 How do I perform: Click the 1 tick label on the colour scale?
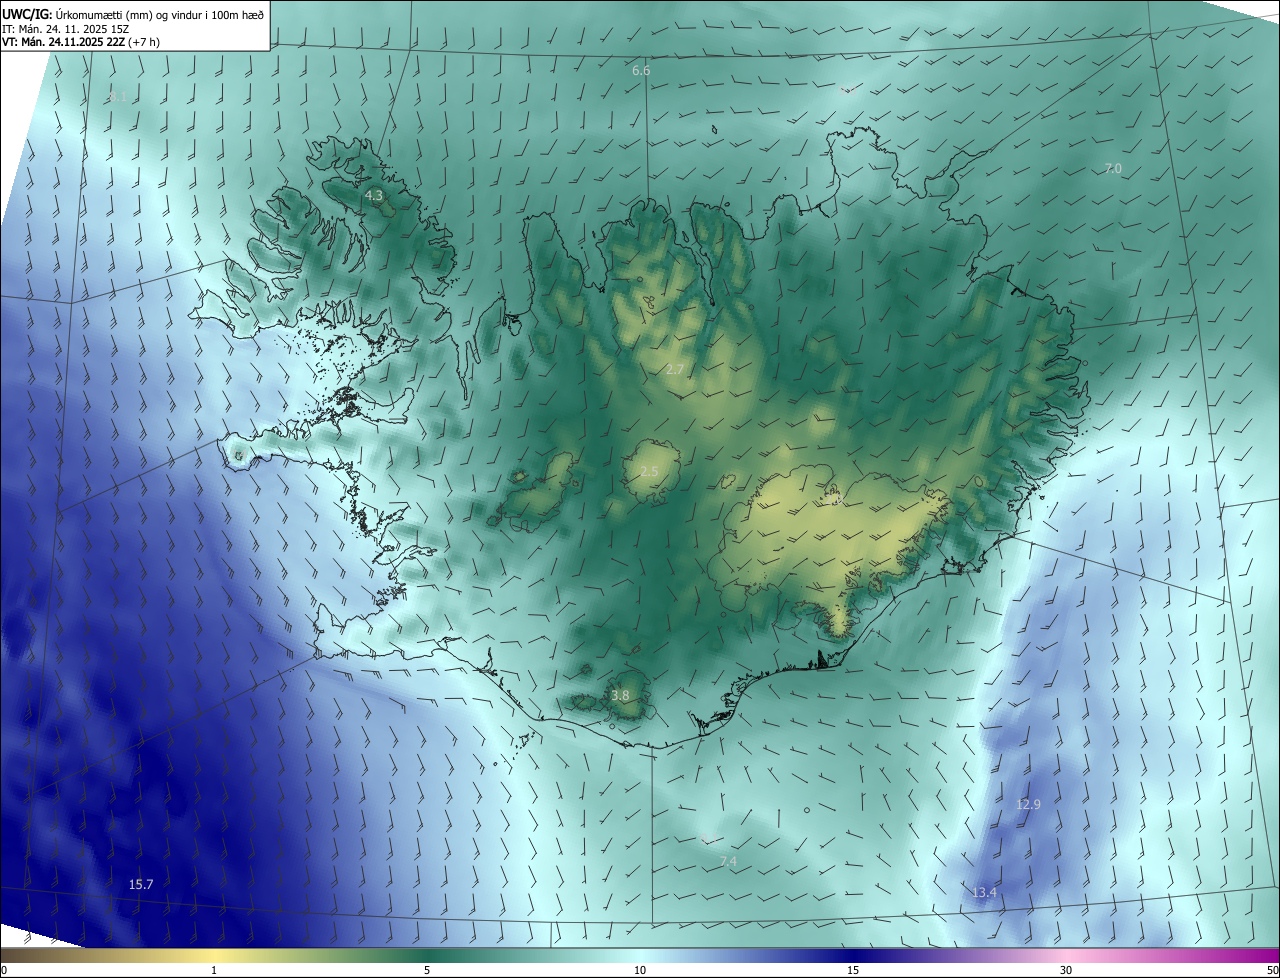(214, 970)
